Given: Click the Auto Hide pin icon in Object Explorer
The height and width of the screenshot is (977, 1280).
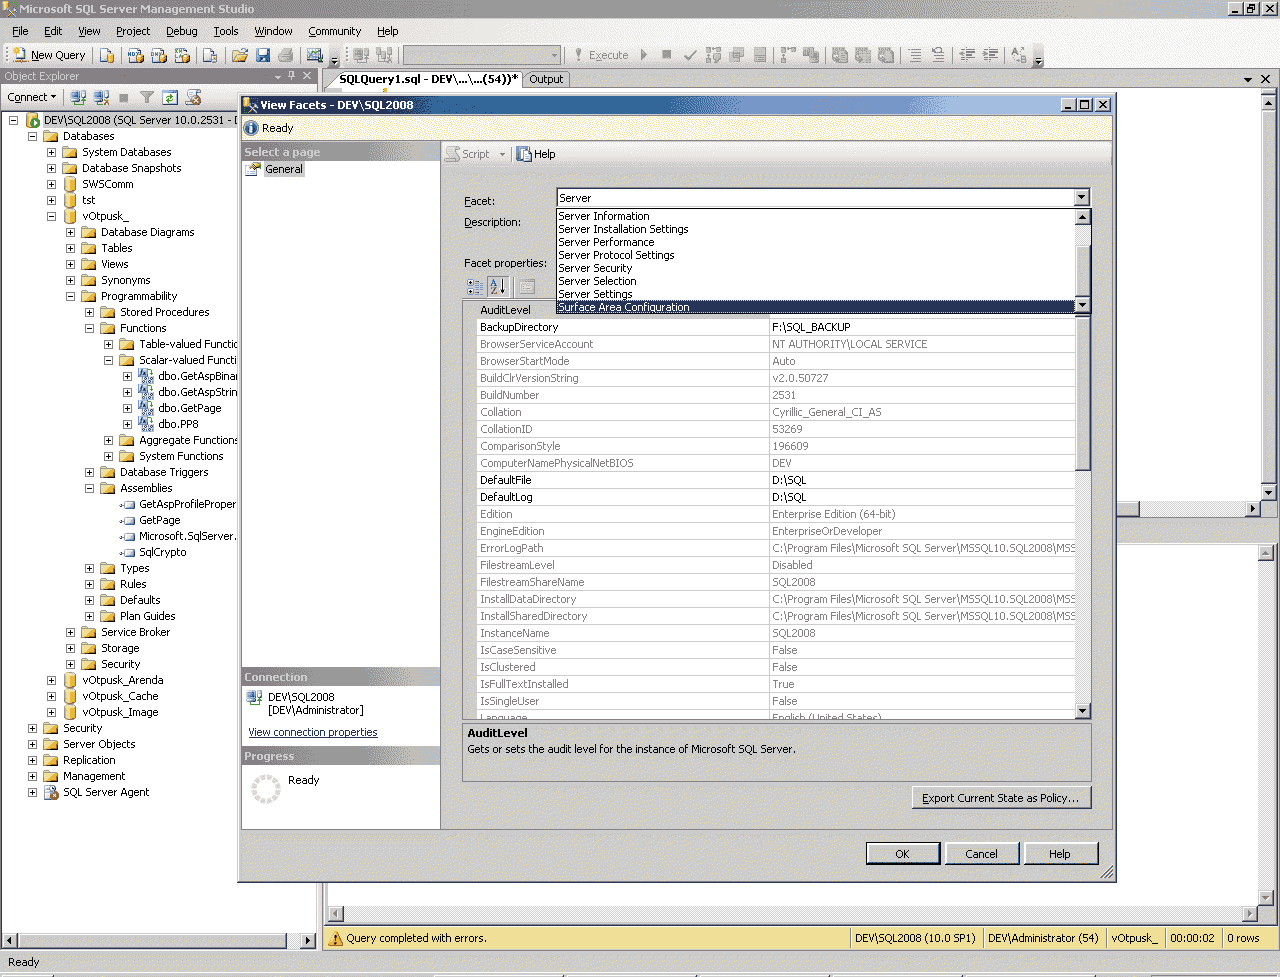Looking at the screenshot, I should (292, 76).
